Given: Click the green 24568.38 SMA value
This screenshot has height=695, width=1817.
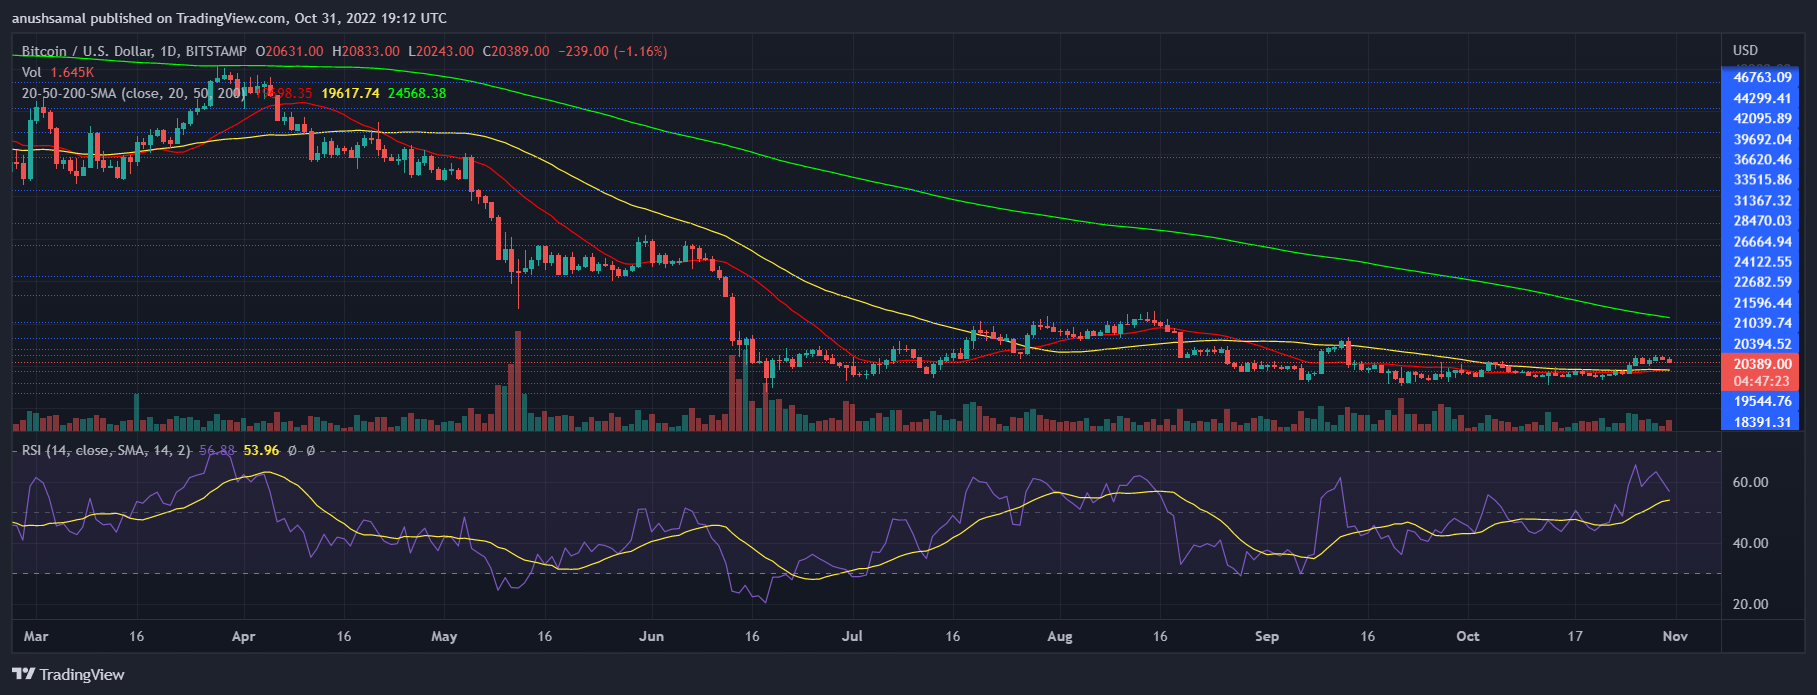Looking at the screenshot, I should [x=417, y=93].
